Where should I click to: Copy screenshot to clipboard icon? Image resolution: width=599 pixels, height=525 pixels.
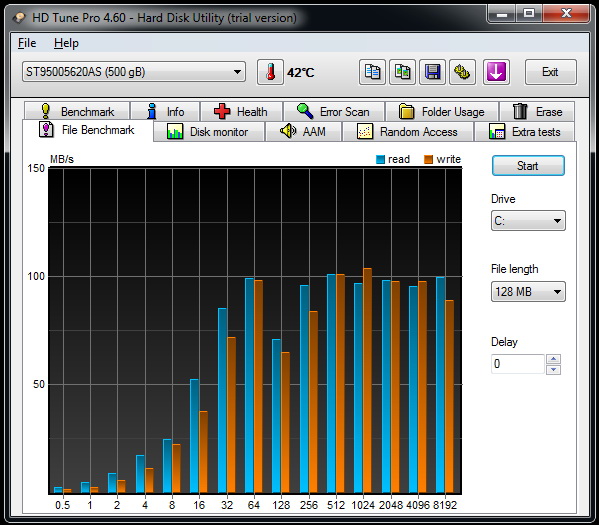[402, 72]
